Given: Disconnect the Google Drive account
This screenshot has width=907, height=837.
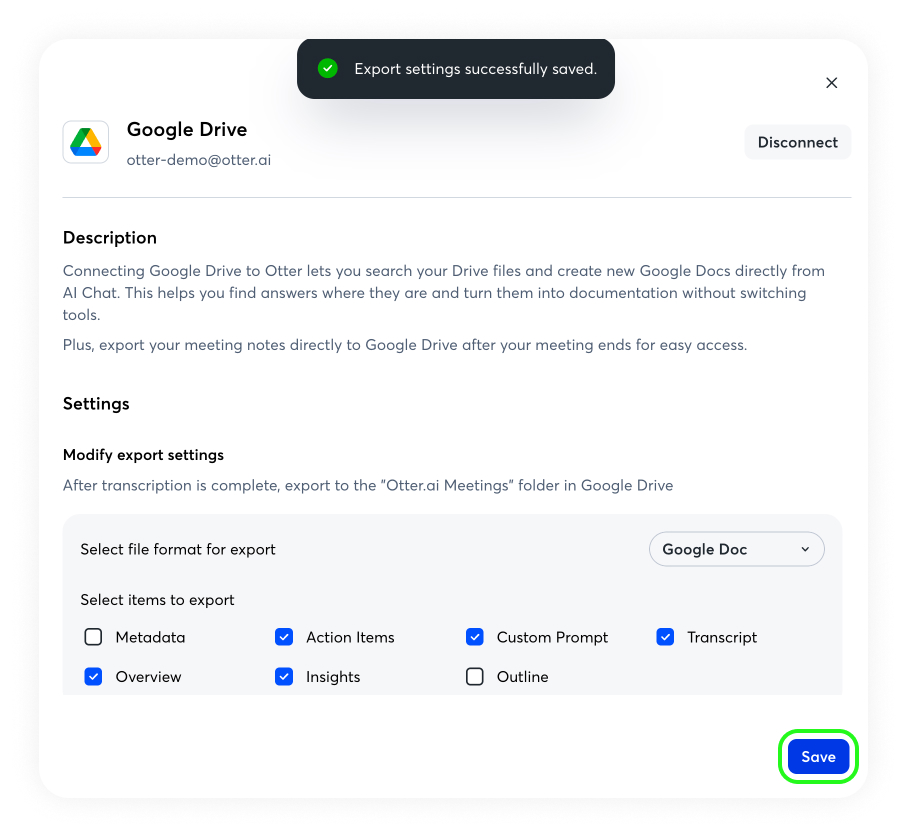Looking at the screenshot, I should point(797,142).
